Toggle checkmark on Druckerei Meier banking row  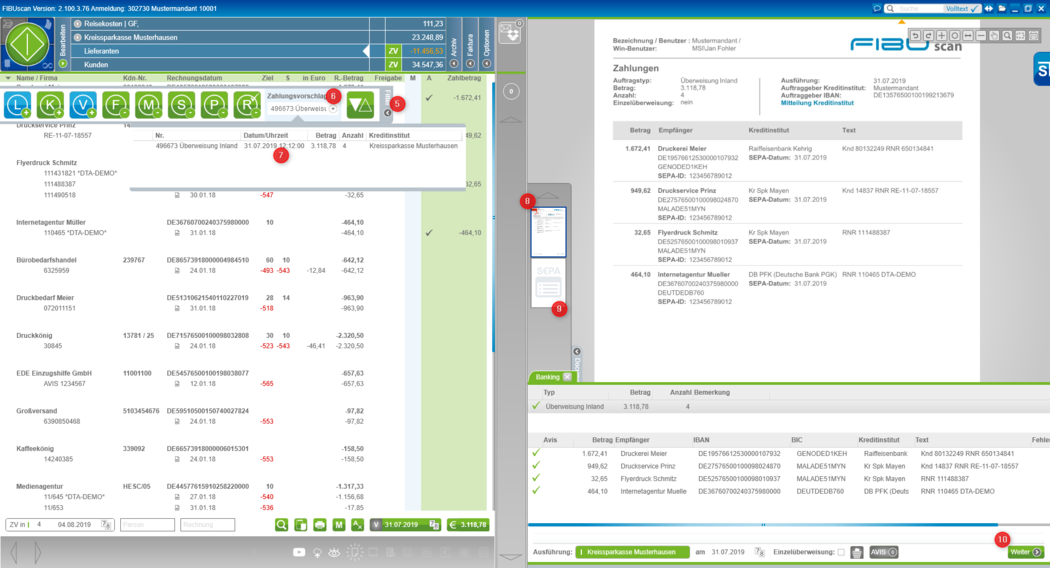(x=536, y=453)
